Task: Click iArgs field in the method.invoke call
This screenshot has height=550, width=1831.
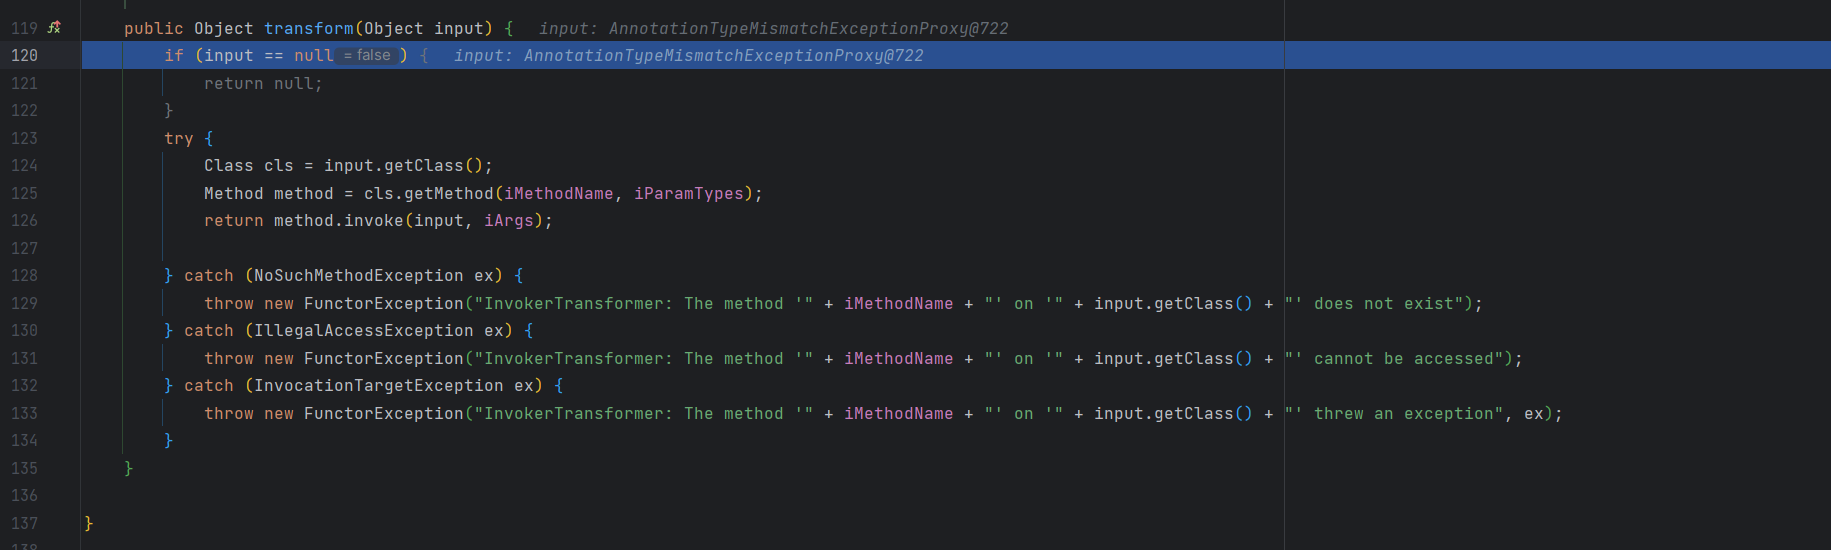Action: [508, 221]
